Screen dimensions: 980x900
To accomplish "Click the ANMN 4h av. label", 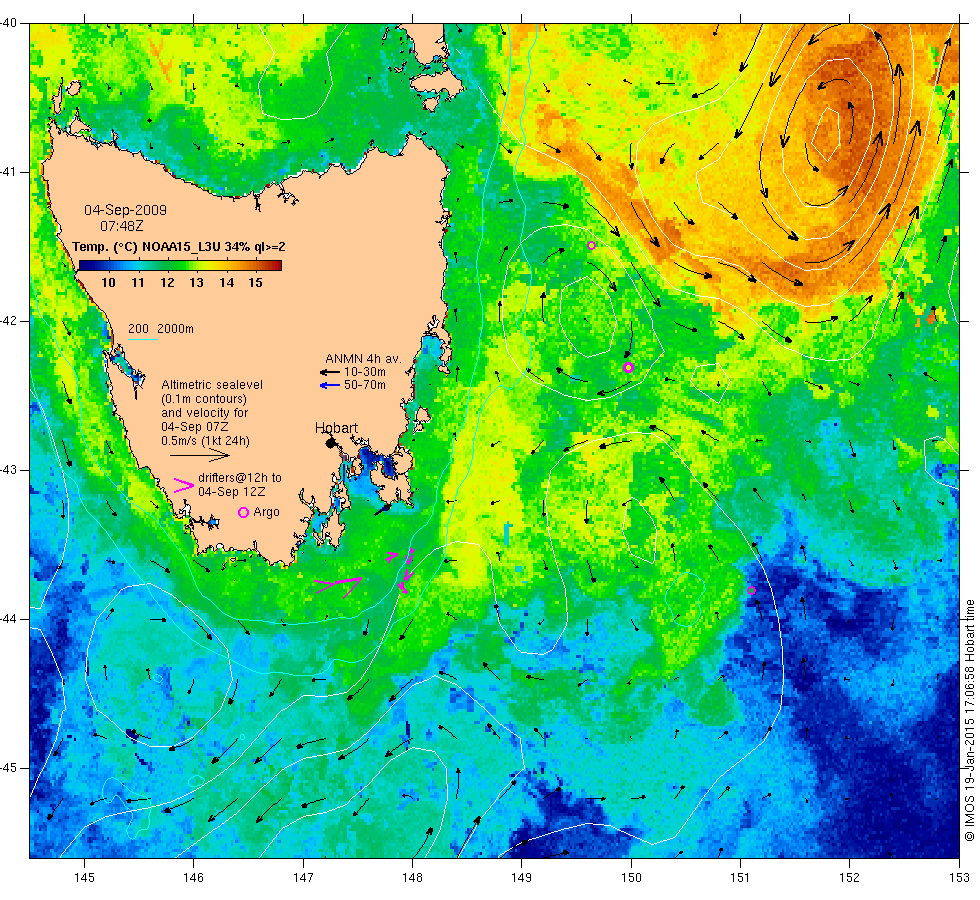I will [363, 359].
